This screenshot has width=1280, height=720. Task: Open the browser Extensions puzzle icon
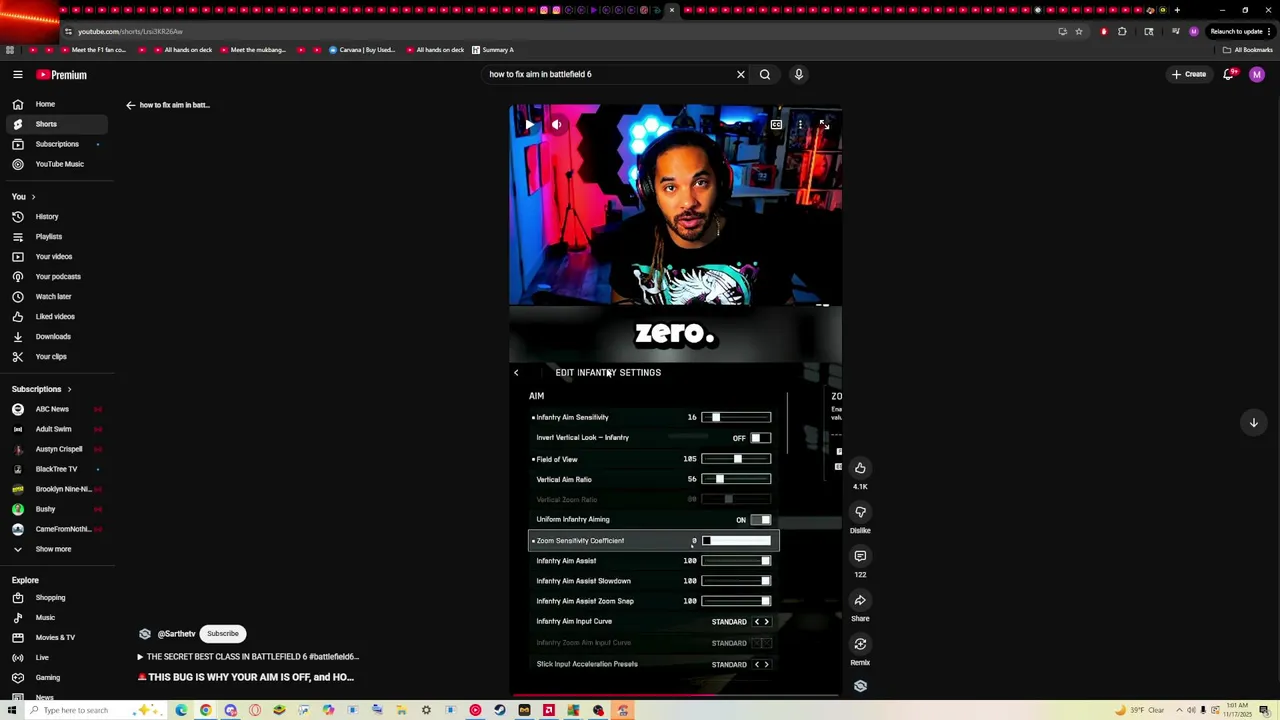click(1122, 31)
